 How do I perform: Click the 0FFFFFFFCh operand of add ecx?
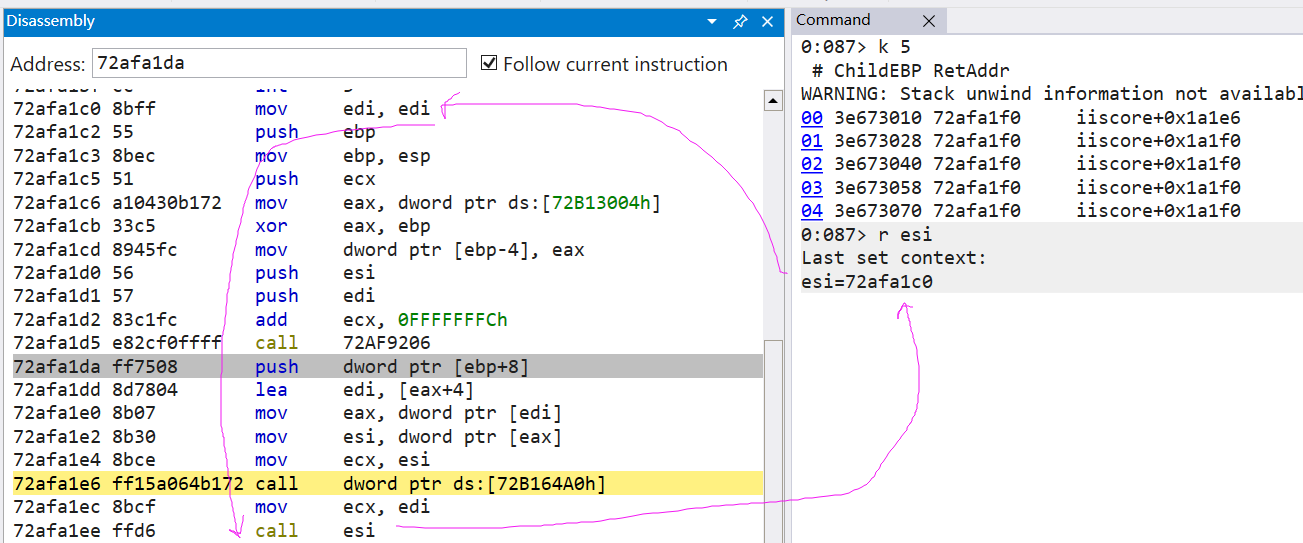[x=453, y=320]
